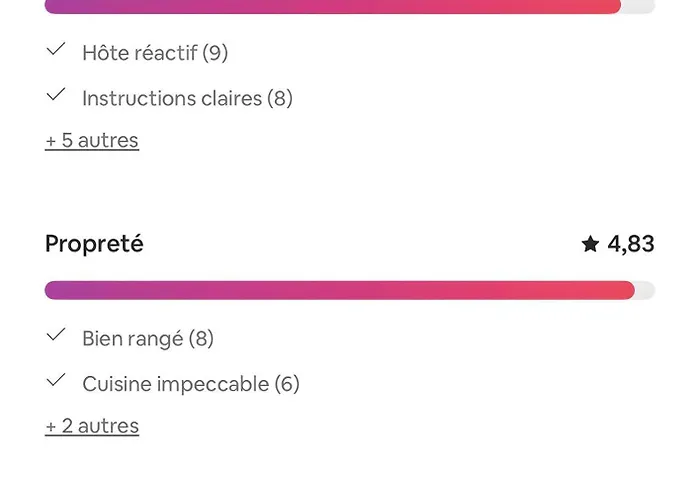Select the 'Instructions claires' label text

click(171, 98)
